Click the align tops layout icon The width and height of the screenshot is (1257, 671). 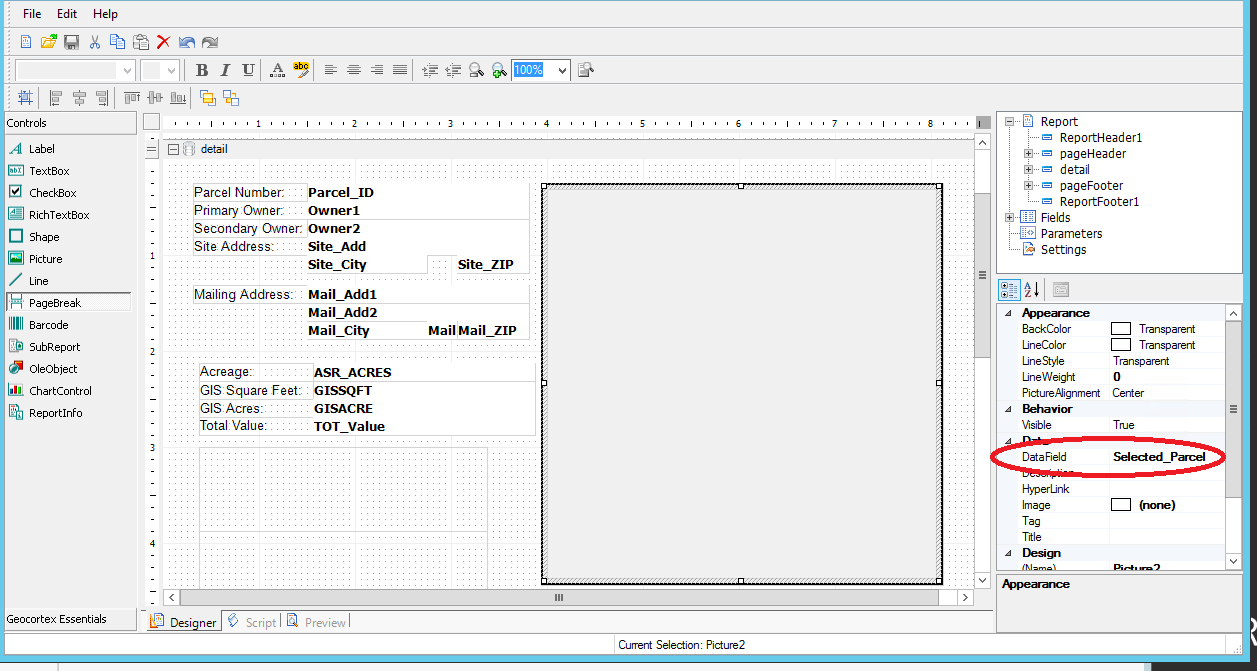(132, 98)
